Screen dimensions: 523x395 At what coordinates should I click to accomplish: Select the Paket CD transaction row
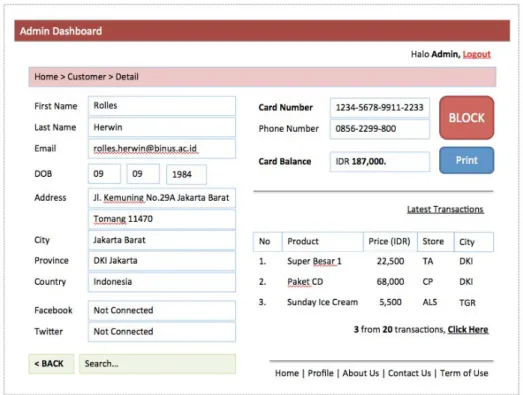point(373,282)
